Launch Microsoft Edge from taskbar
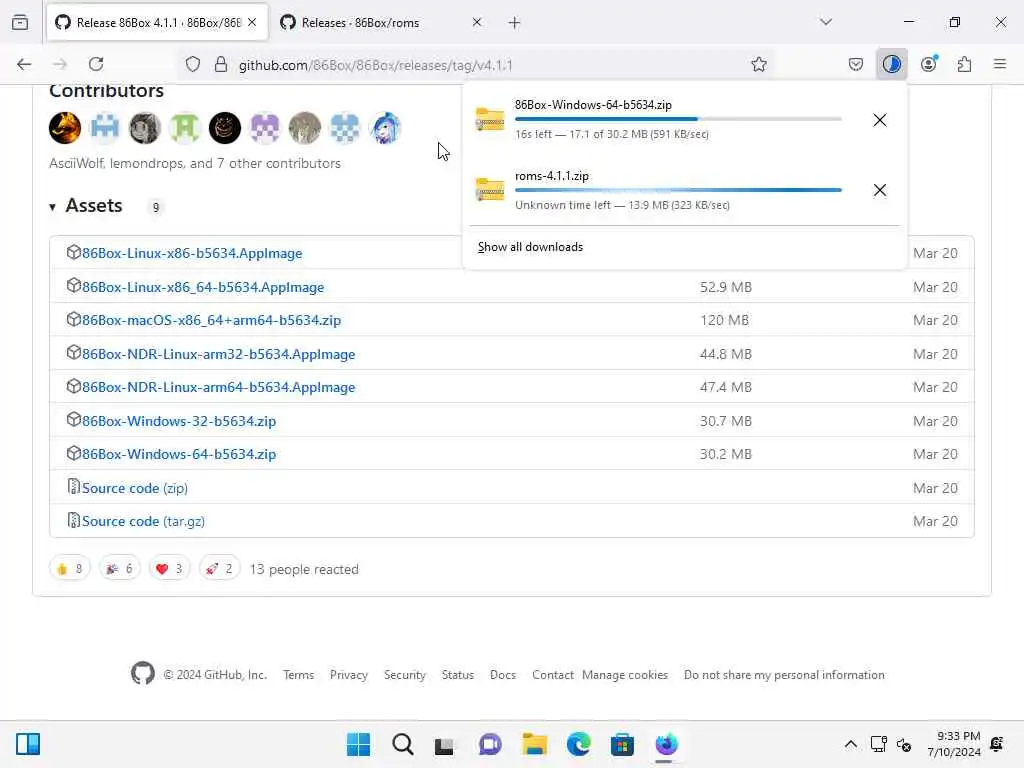Image resolution: width=1024 pixels, height=768 pixels. 579,744
